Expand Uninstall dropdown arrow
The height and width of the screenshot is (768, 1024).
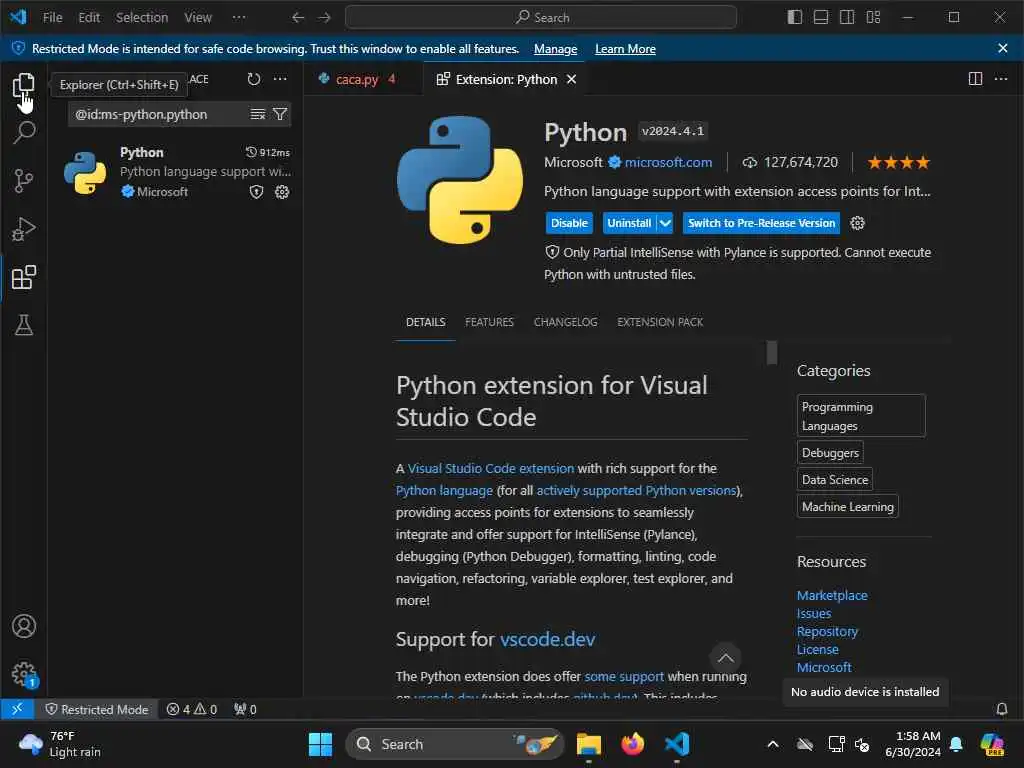click(x=665, y=223)
